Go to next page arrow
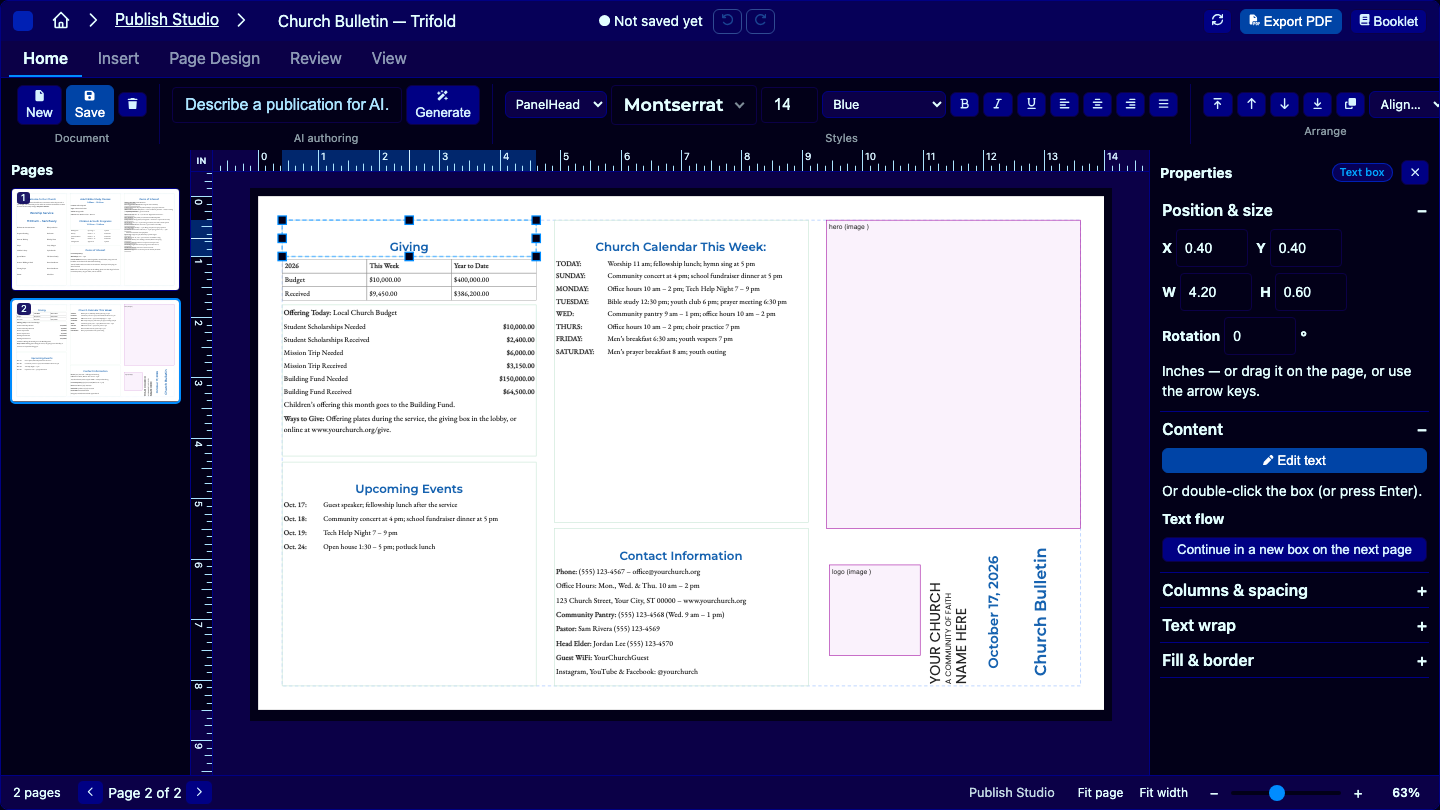The width and height of the screenshot is (1440, 810). tap(199, 792)
